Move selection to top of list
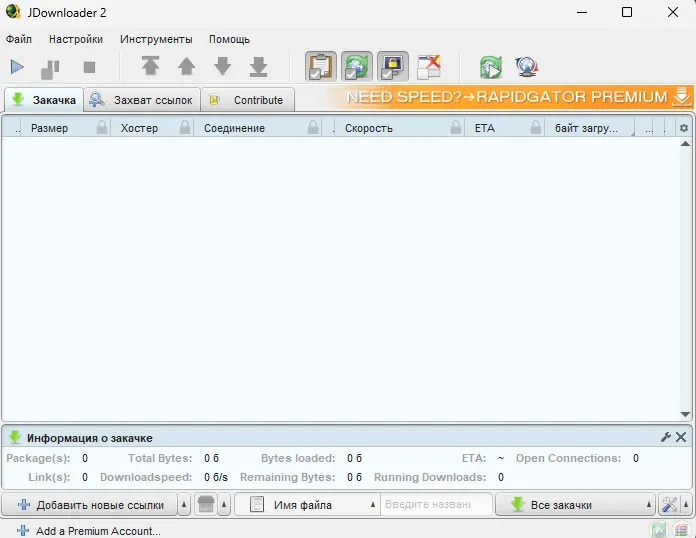 pyautogui.click(x=150, y=67)
